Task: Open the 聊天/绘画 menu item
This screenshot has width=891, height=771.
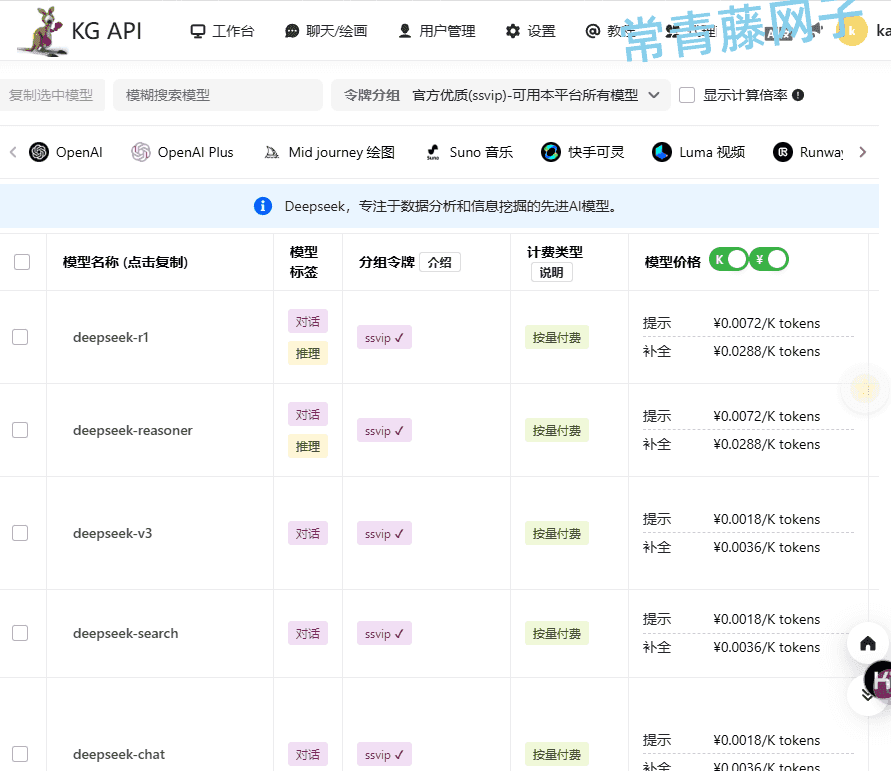Action: coord(326,31)
